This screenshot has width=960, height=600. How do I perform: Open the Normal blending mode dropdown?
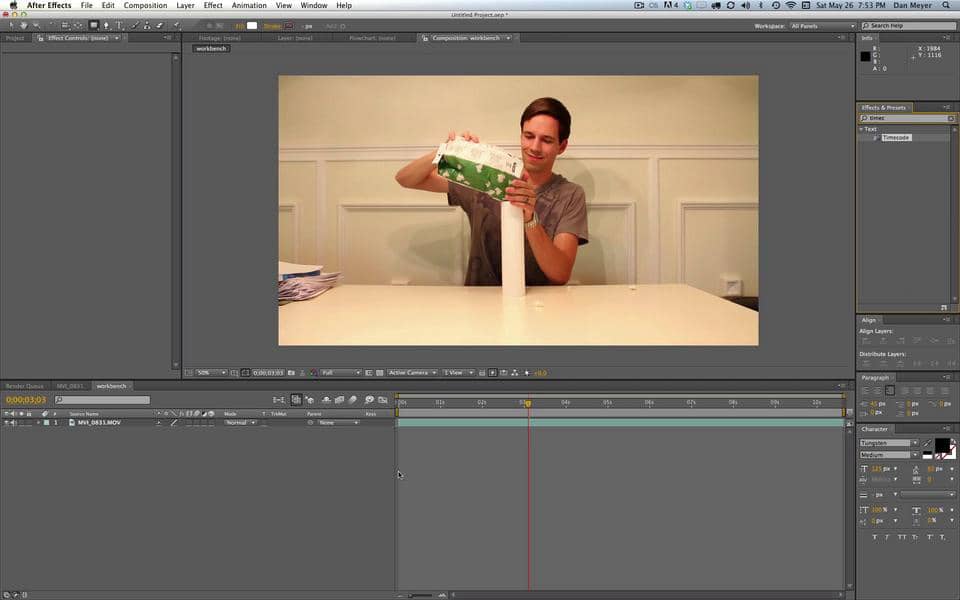click(240, 422)
